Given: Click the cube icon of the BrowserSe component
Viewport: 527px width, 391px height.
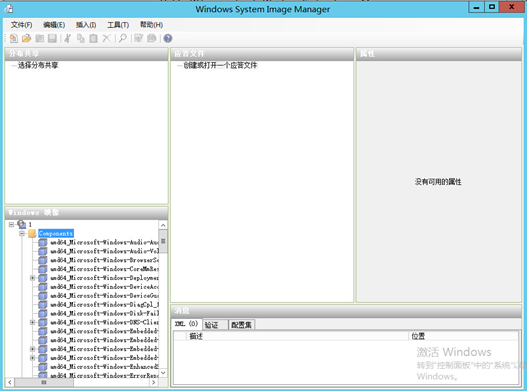Looking at the screenshot, I should 43,260.
